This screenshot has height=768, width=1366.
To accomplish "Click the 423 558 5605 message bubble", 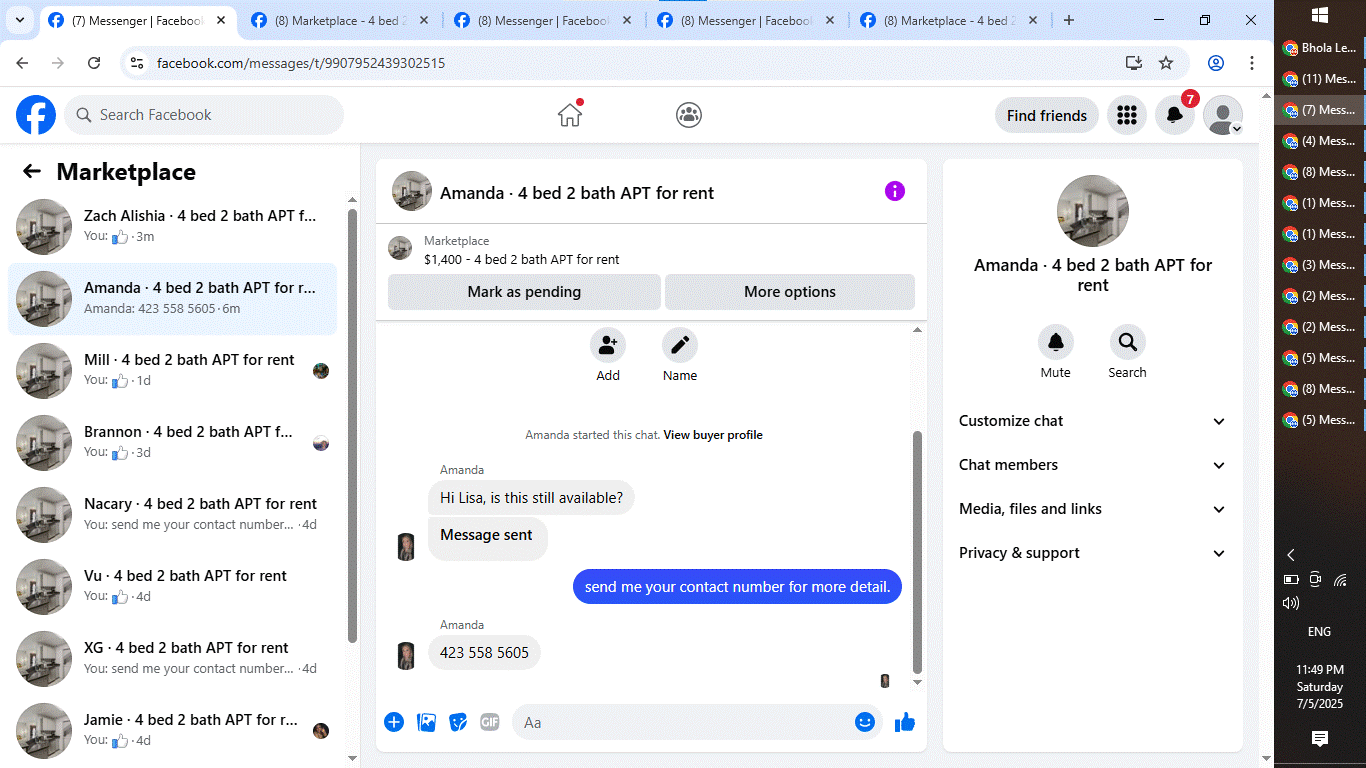I will point(485,653).
